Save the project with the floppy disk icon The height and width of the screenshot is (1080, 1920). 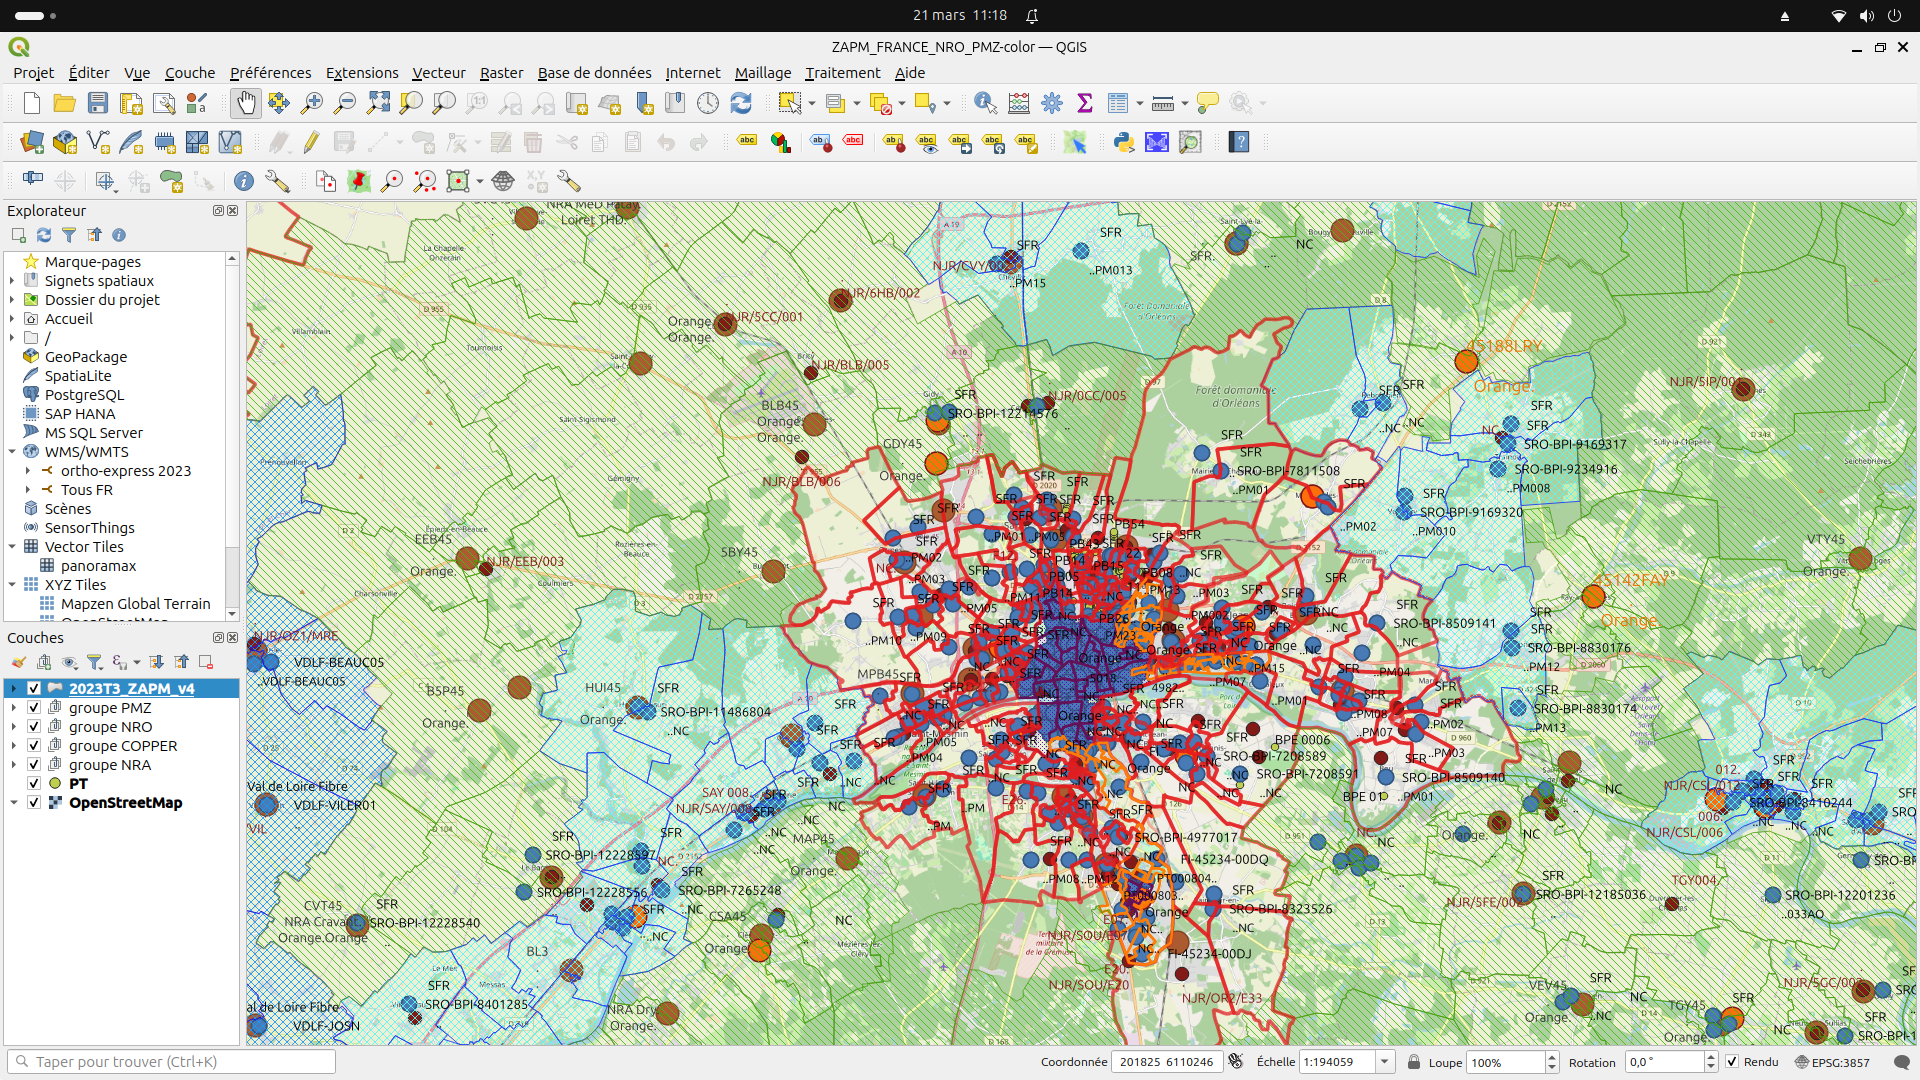coord(98,103)
